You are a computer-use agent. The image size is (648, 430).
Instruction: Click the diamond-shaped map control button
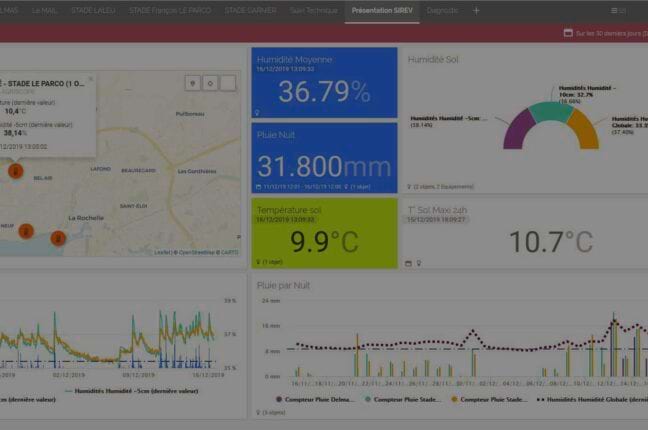tap(209, 83)
